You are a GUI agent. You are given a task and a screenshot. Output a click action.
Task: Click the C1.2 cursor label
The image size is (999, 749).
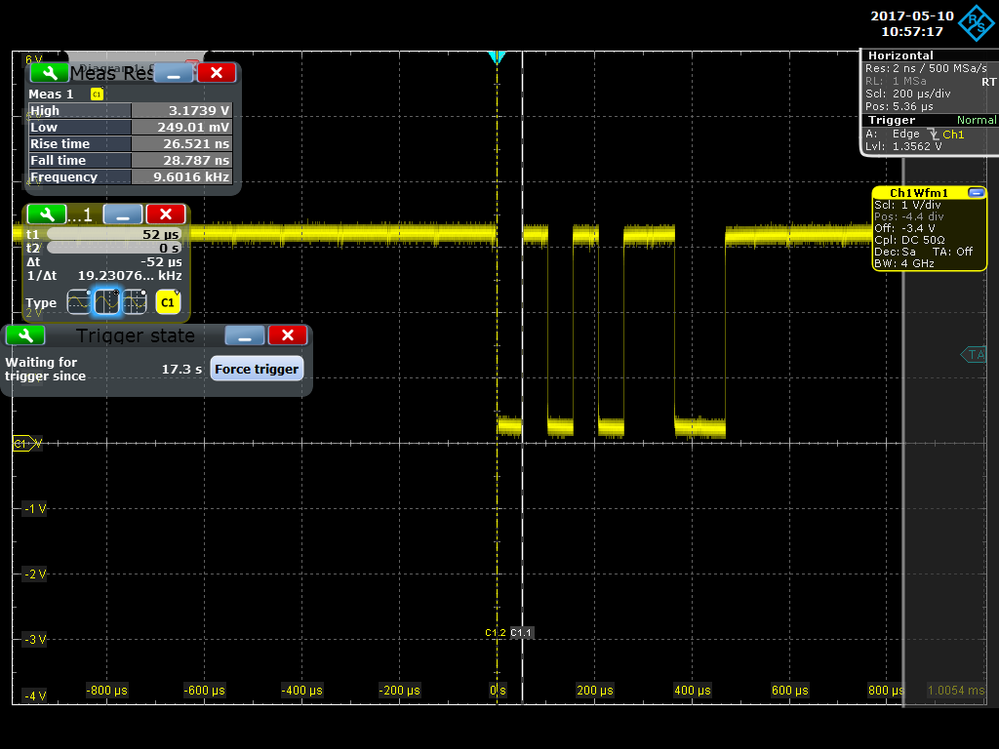(495, 632)
